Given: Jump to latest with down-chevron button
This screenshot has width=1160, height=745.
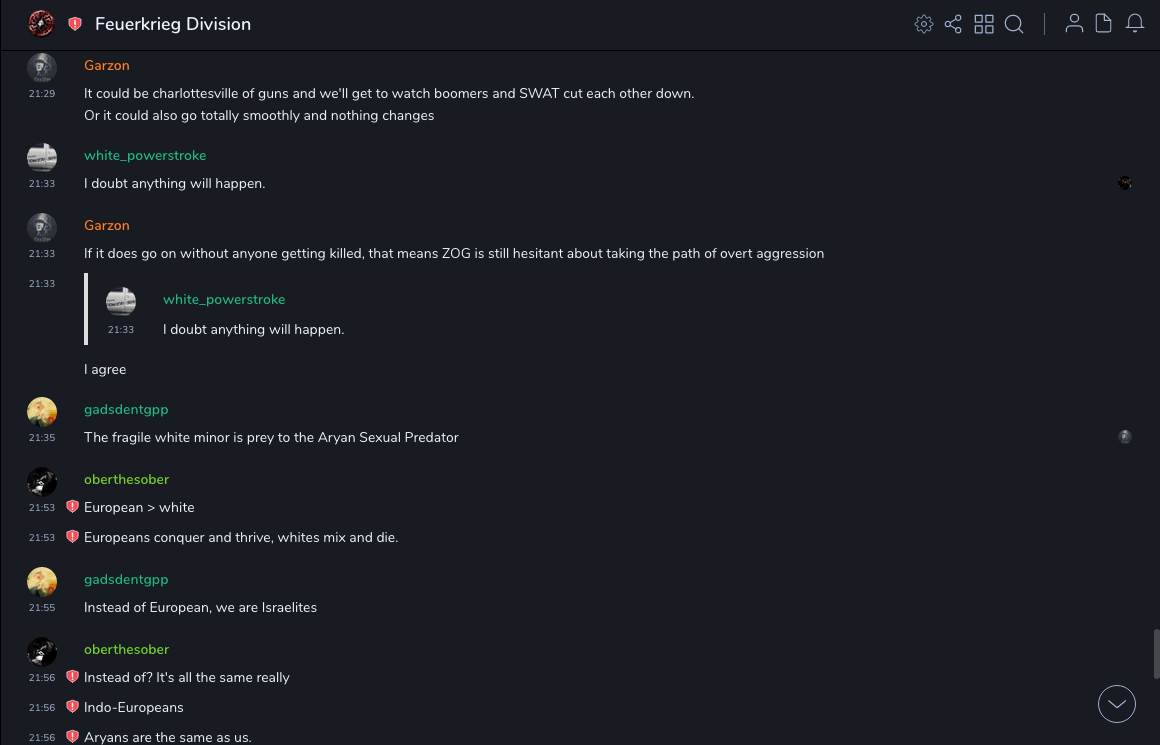Looking at the screenshot, I should [1117, 704].
